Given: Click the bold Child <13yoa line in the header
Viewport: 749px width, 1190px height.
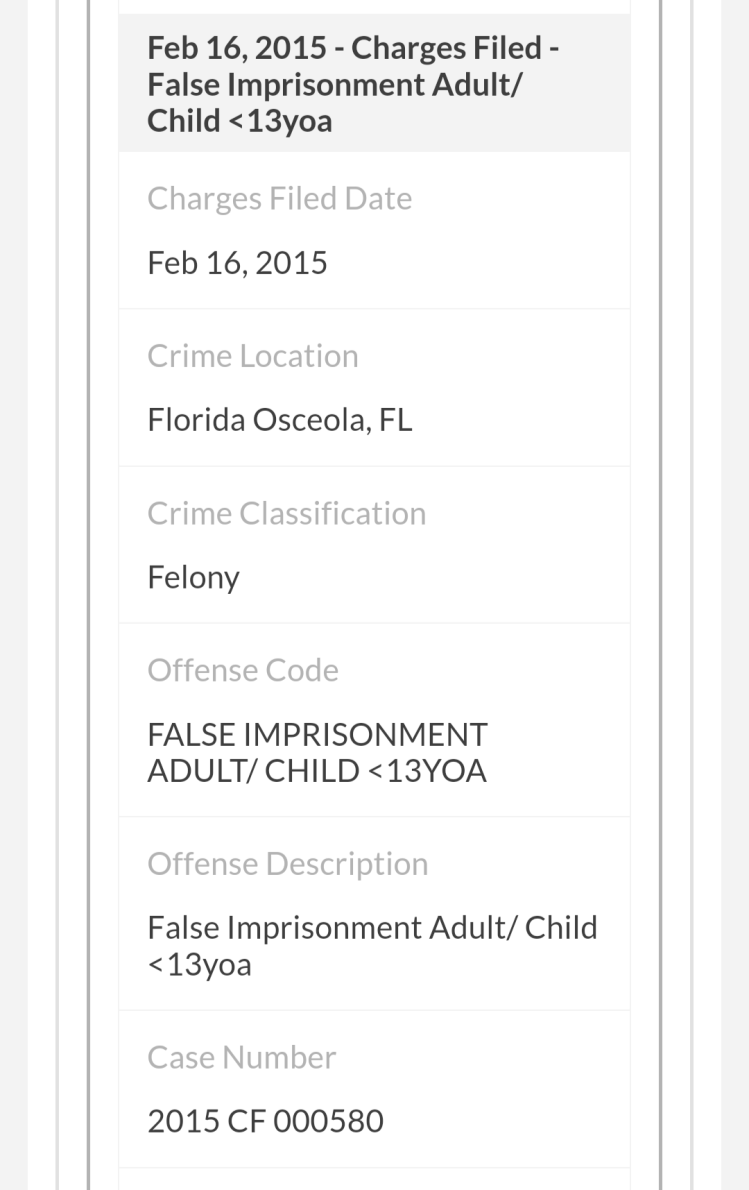Looking at the screenshot, I should click(239, 121).
